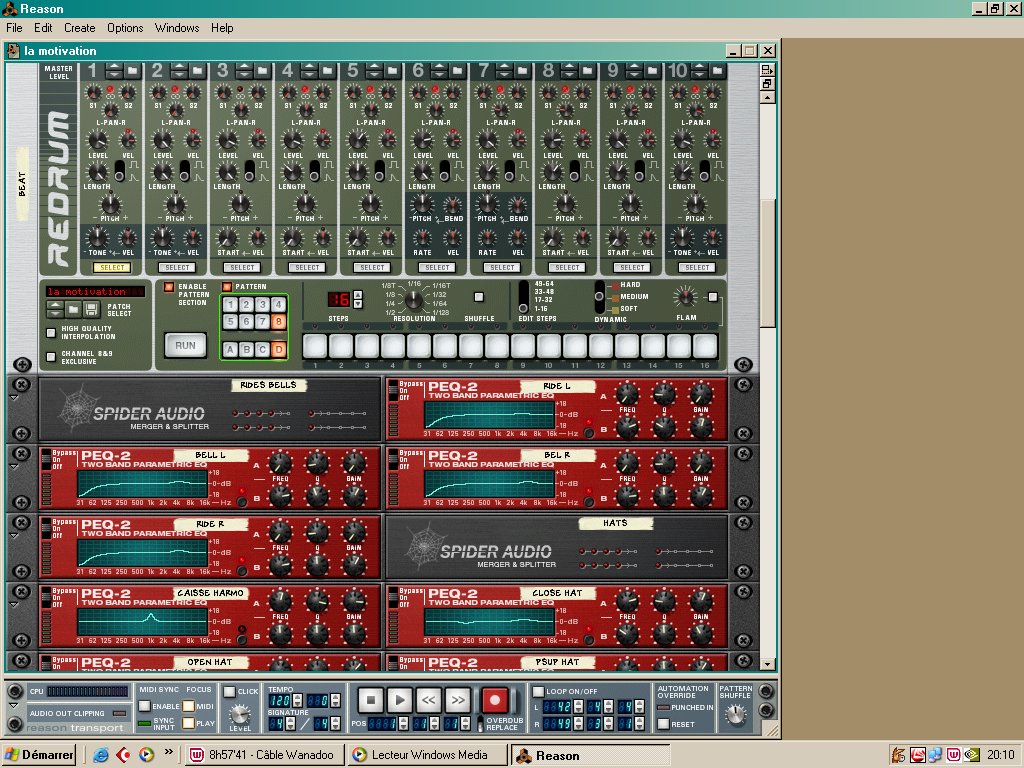Fold the BELL L PEQ-2 device row
1024x768 pixels.
click(14, 466)
